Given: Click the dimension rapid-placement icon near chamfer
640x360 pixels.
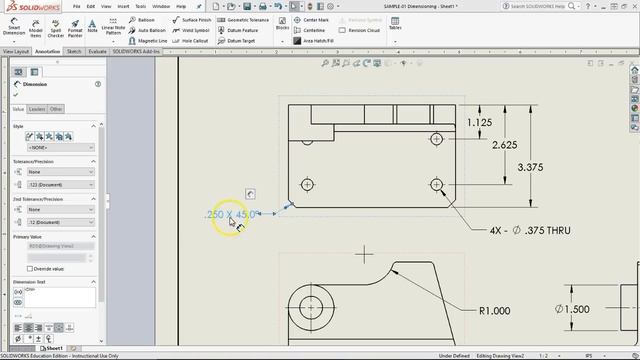Looking at the screenshot, I should click(x=250, y=194).
